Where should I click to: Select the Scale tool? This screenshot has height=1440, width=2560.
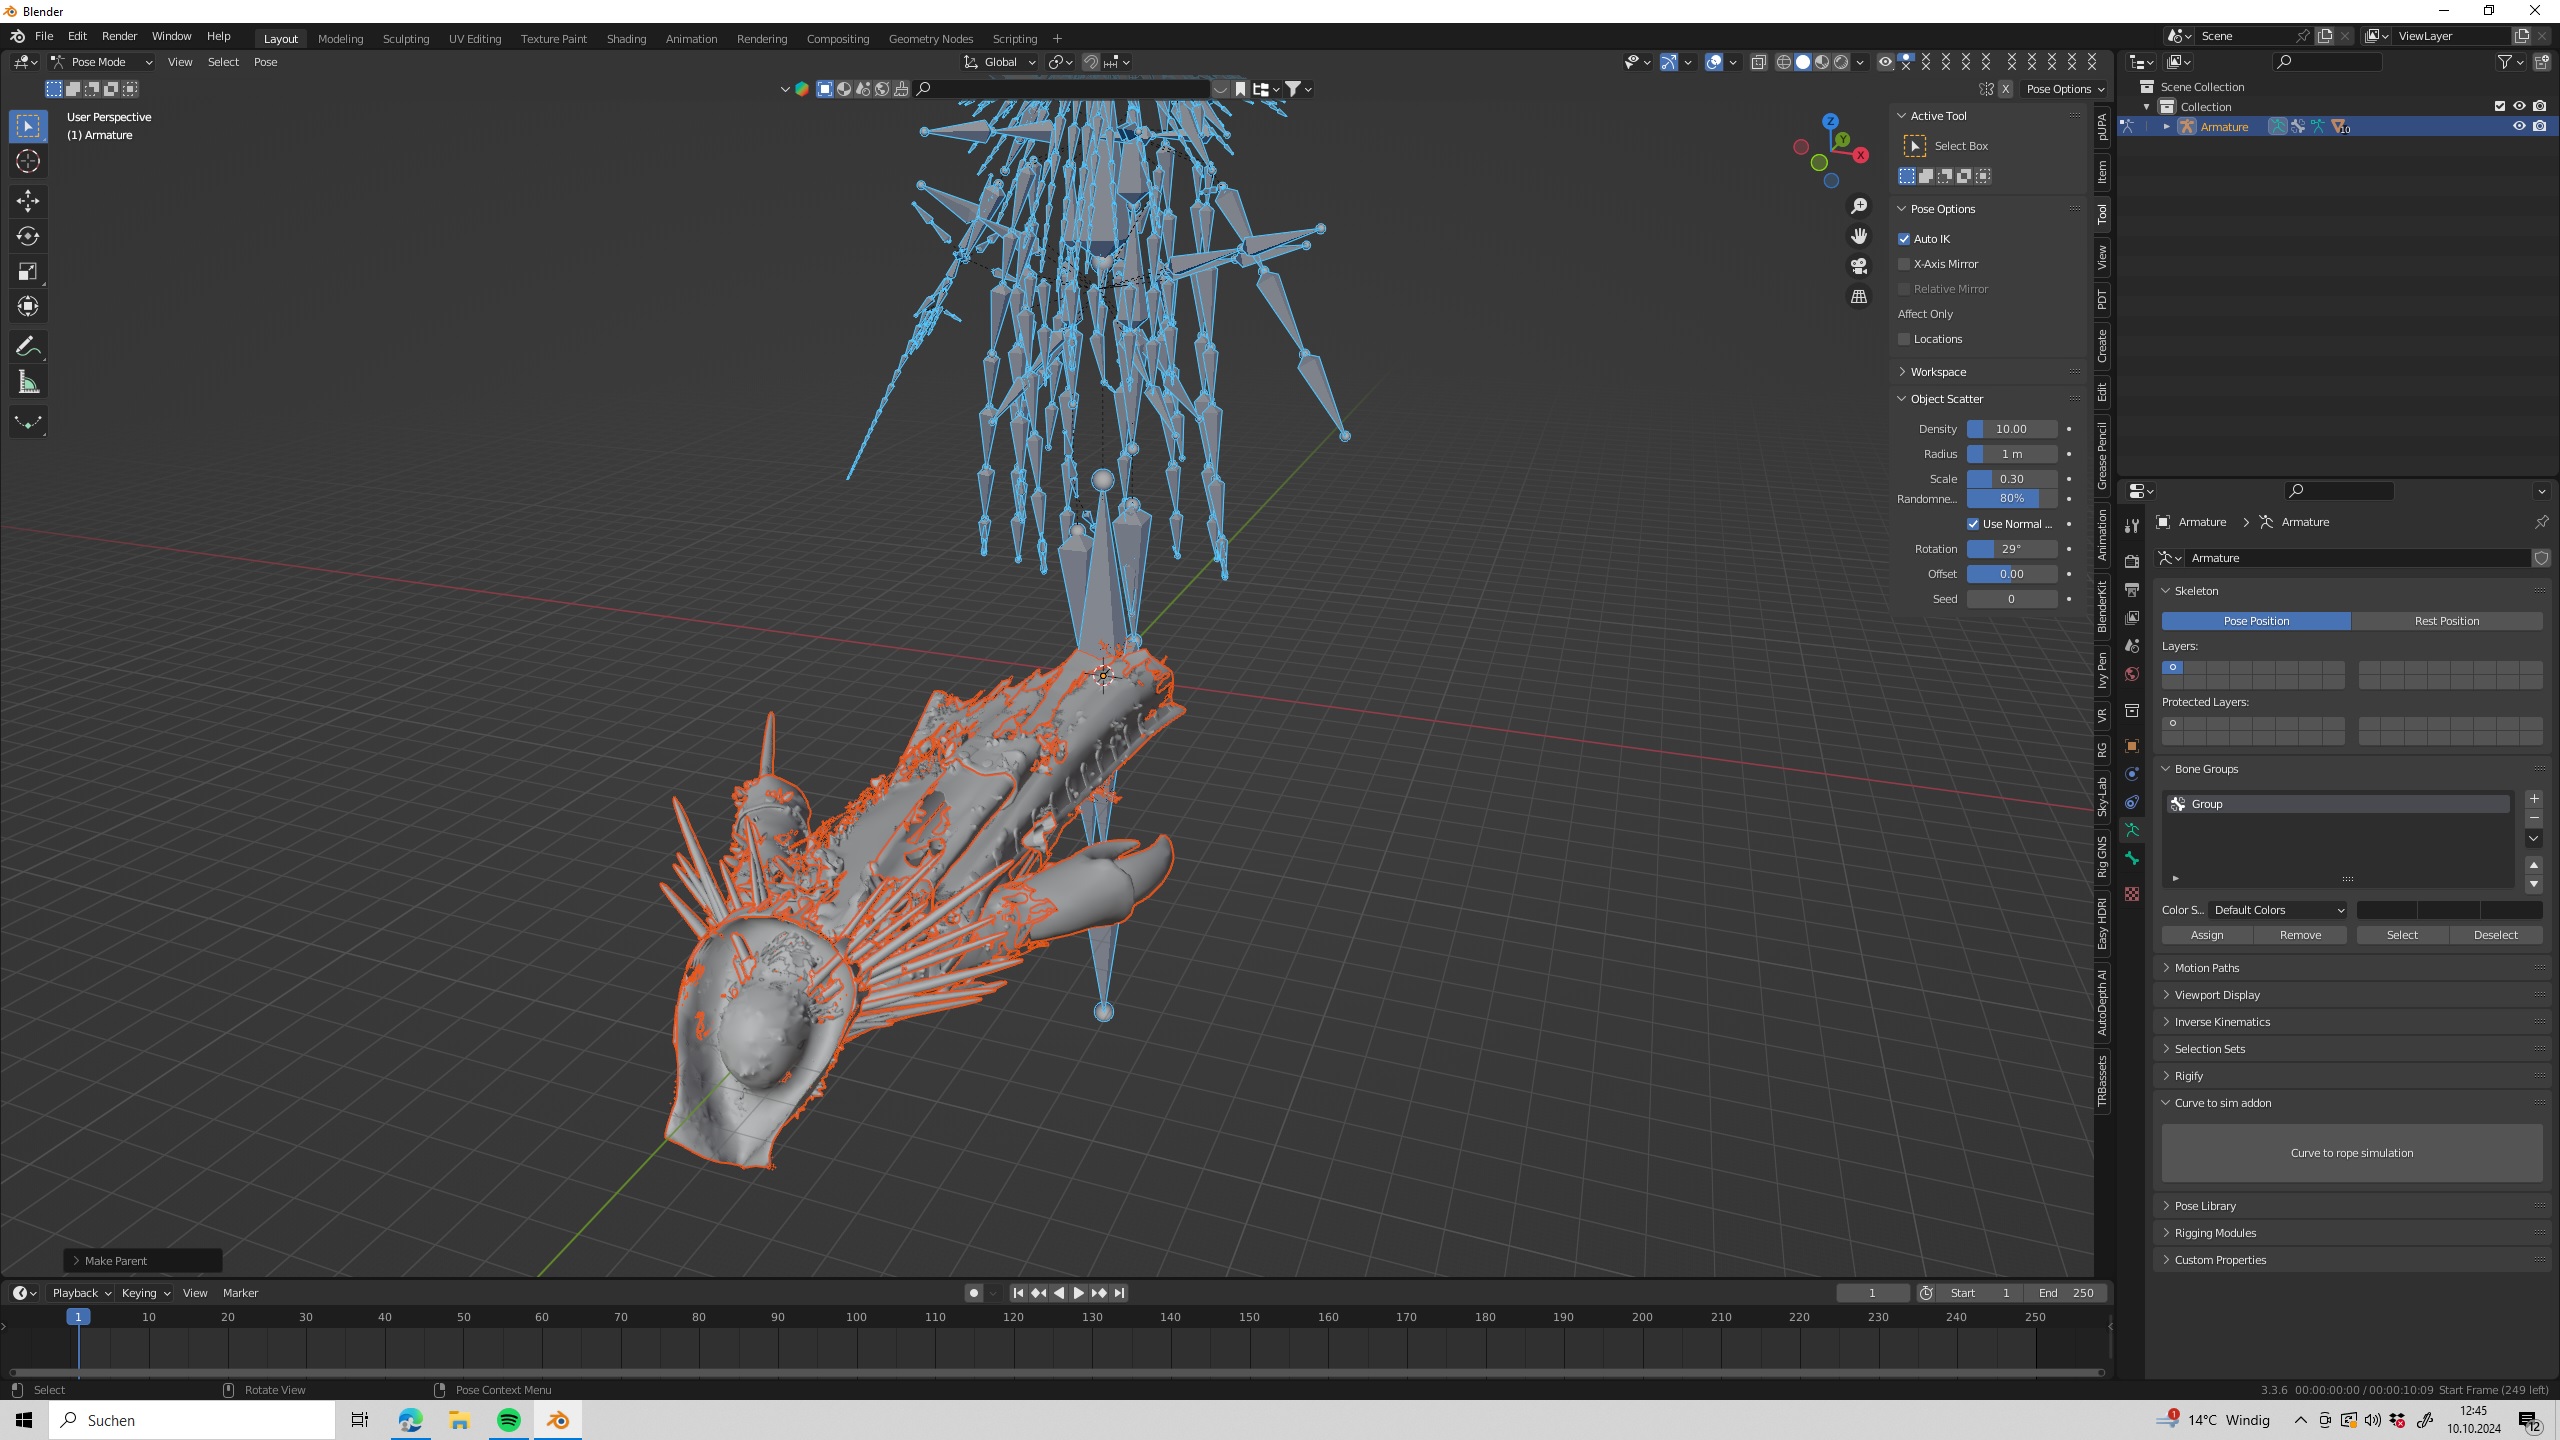(x=28, y=271)
